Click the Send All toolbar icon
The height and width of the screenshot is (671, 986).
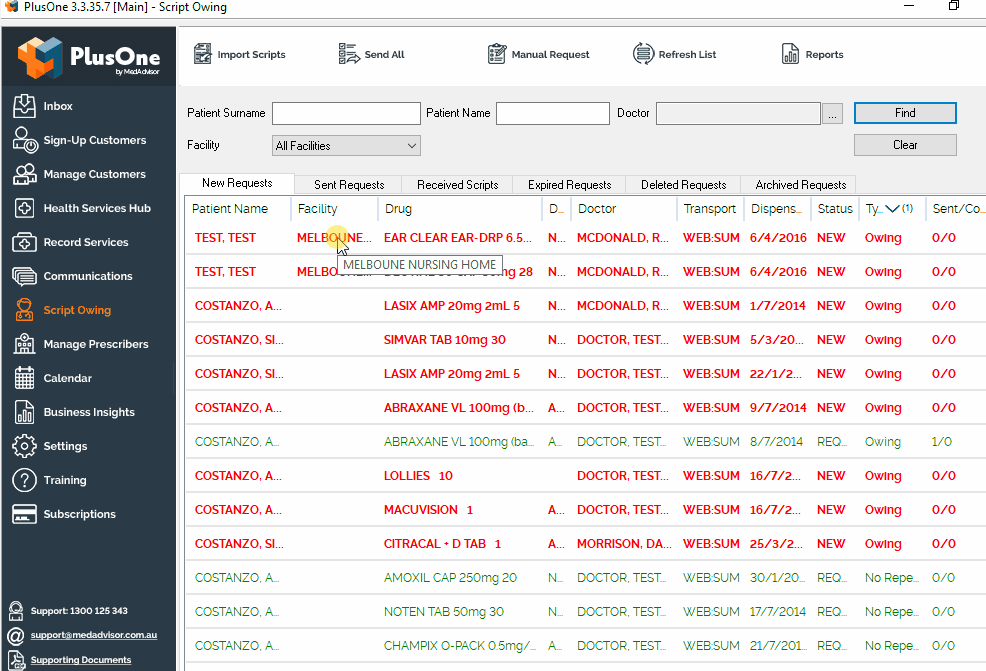(349, 54)
